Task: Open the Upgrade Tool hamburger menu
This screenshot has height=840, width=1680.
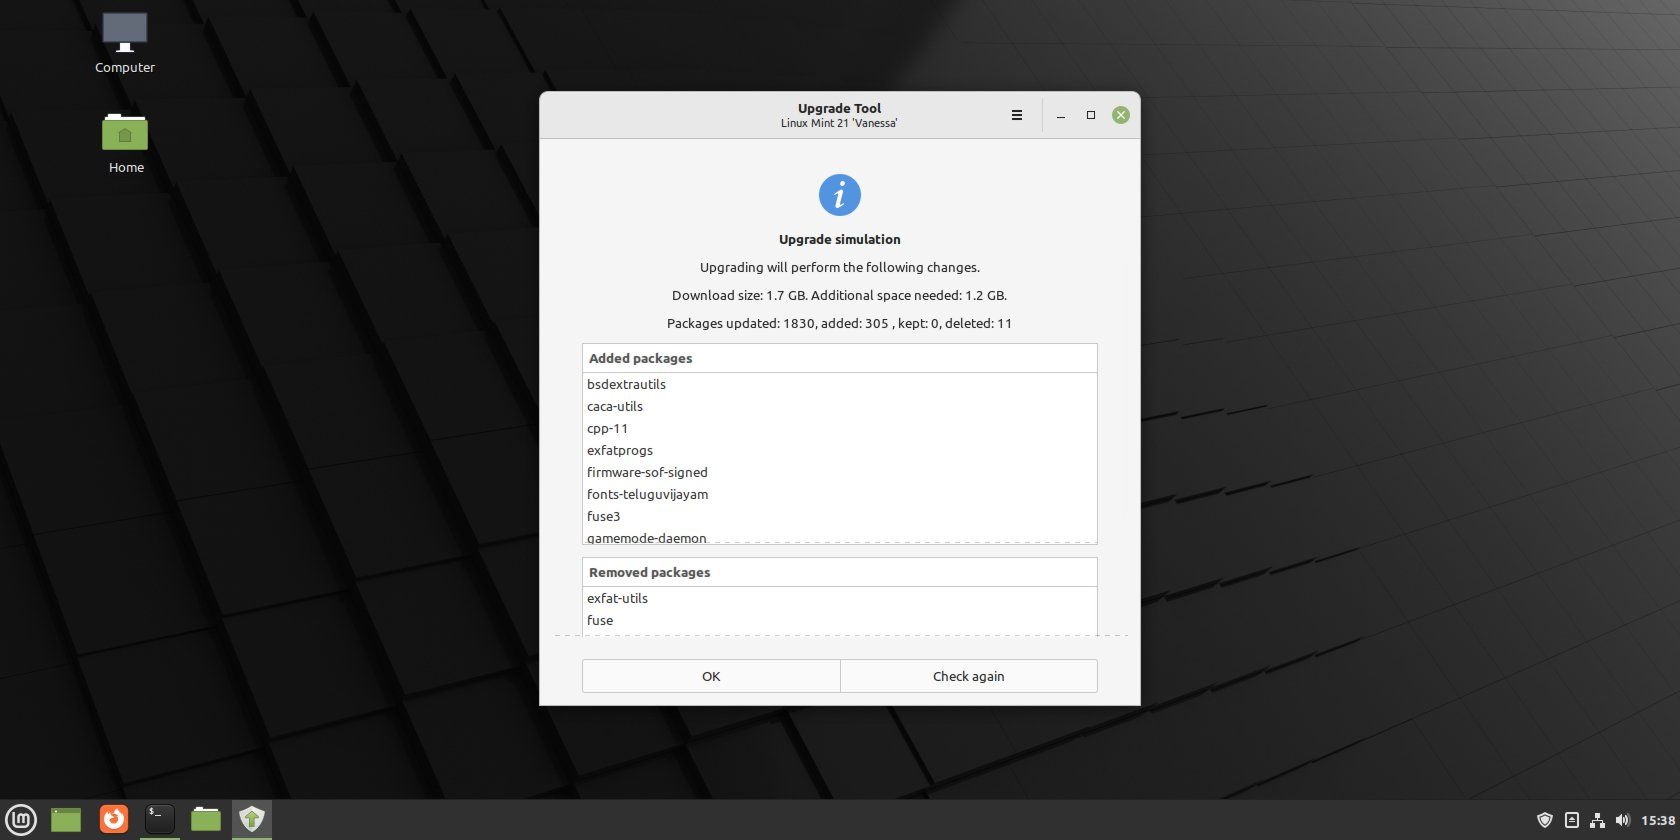Action: (1017, 115)
